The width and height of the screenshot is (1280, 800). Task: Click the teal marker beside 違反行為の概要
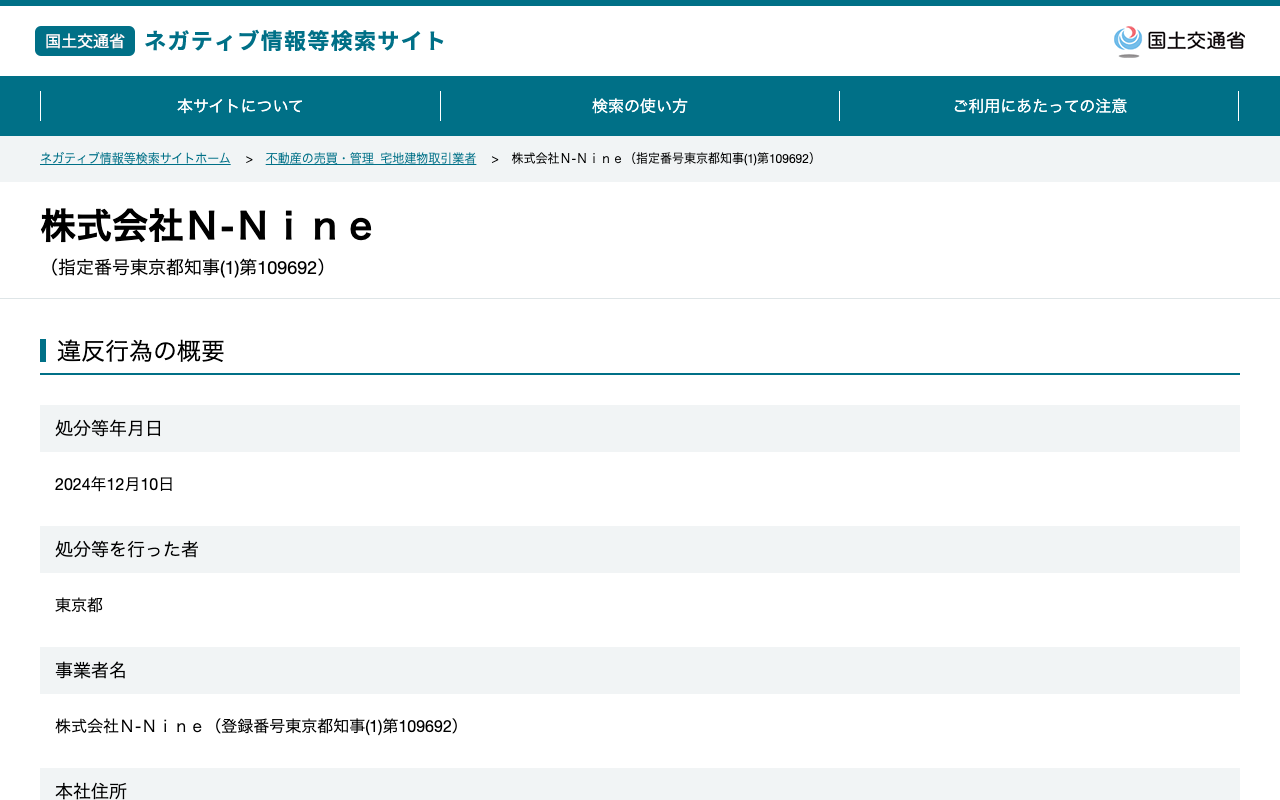click(43, 350)
